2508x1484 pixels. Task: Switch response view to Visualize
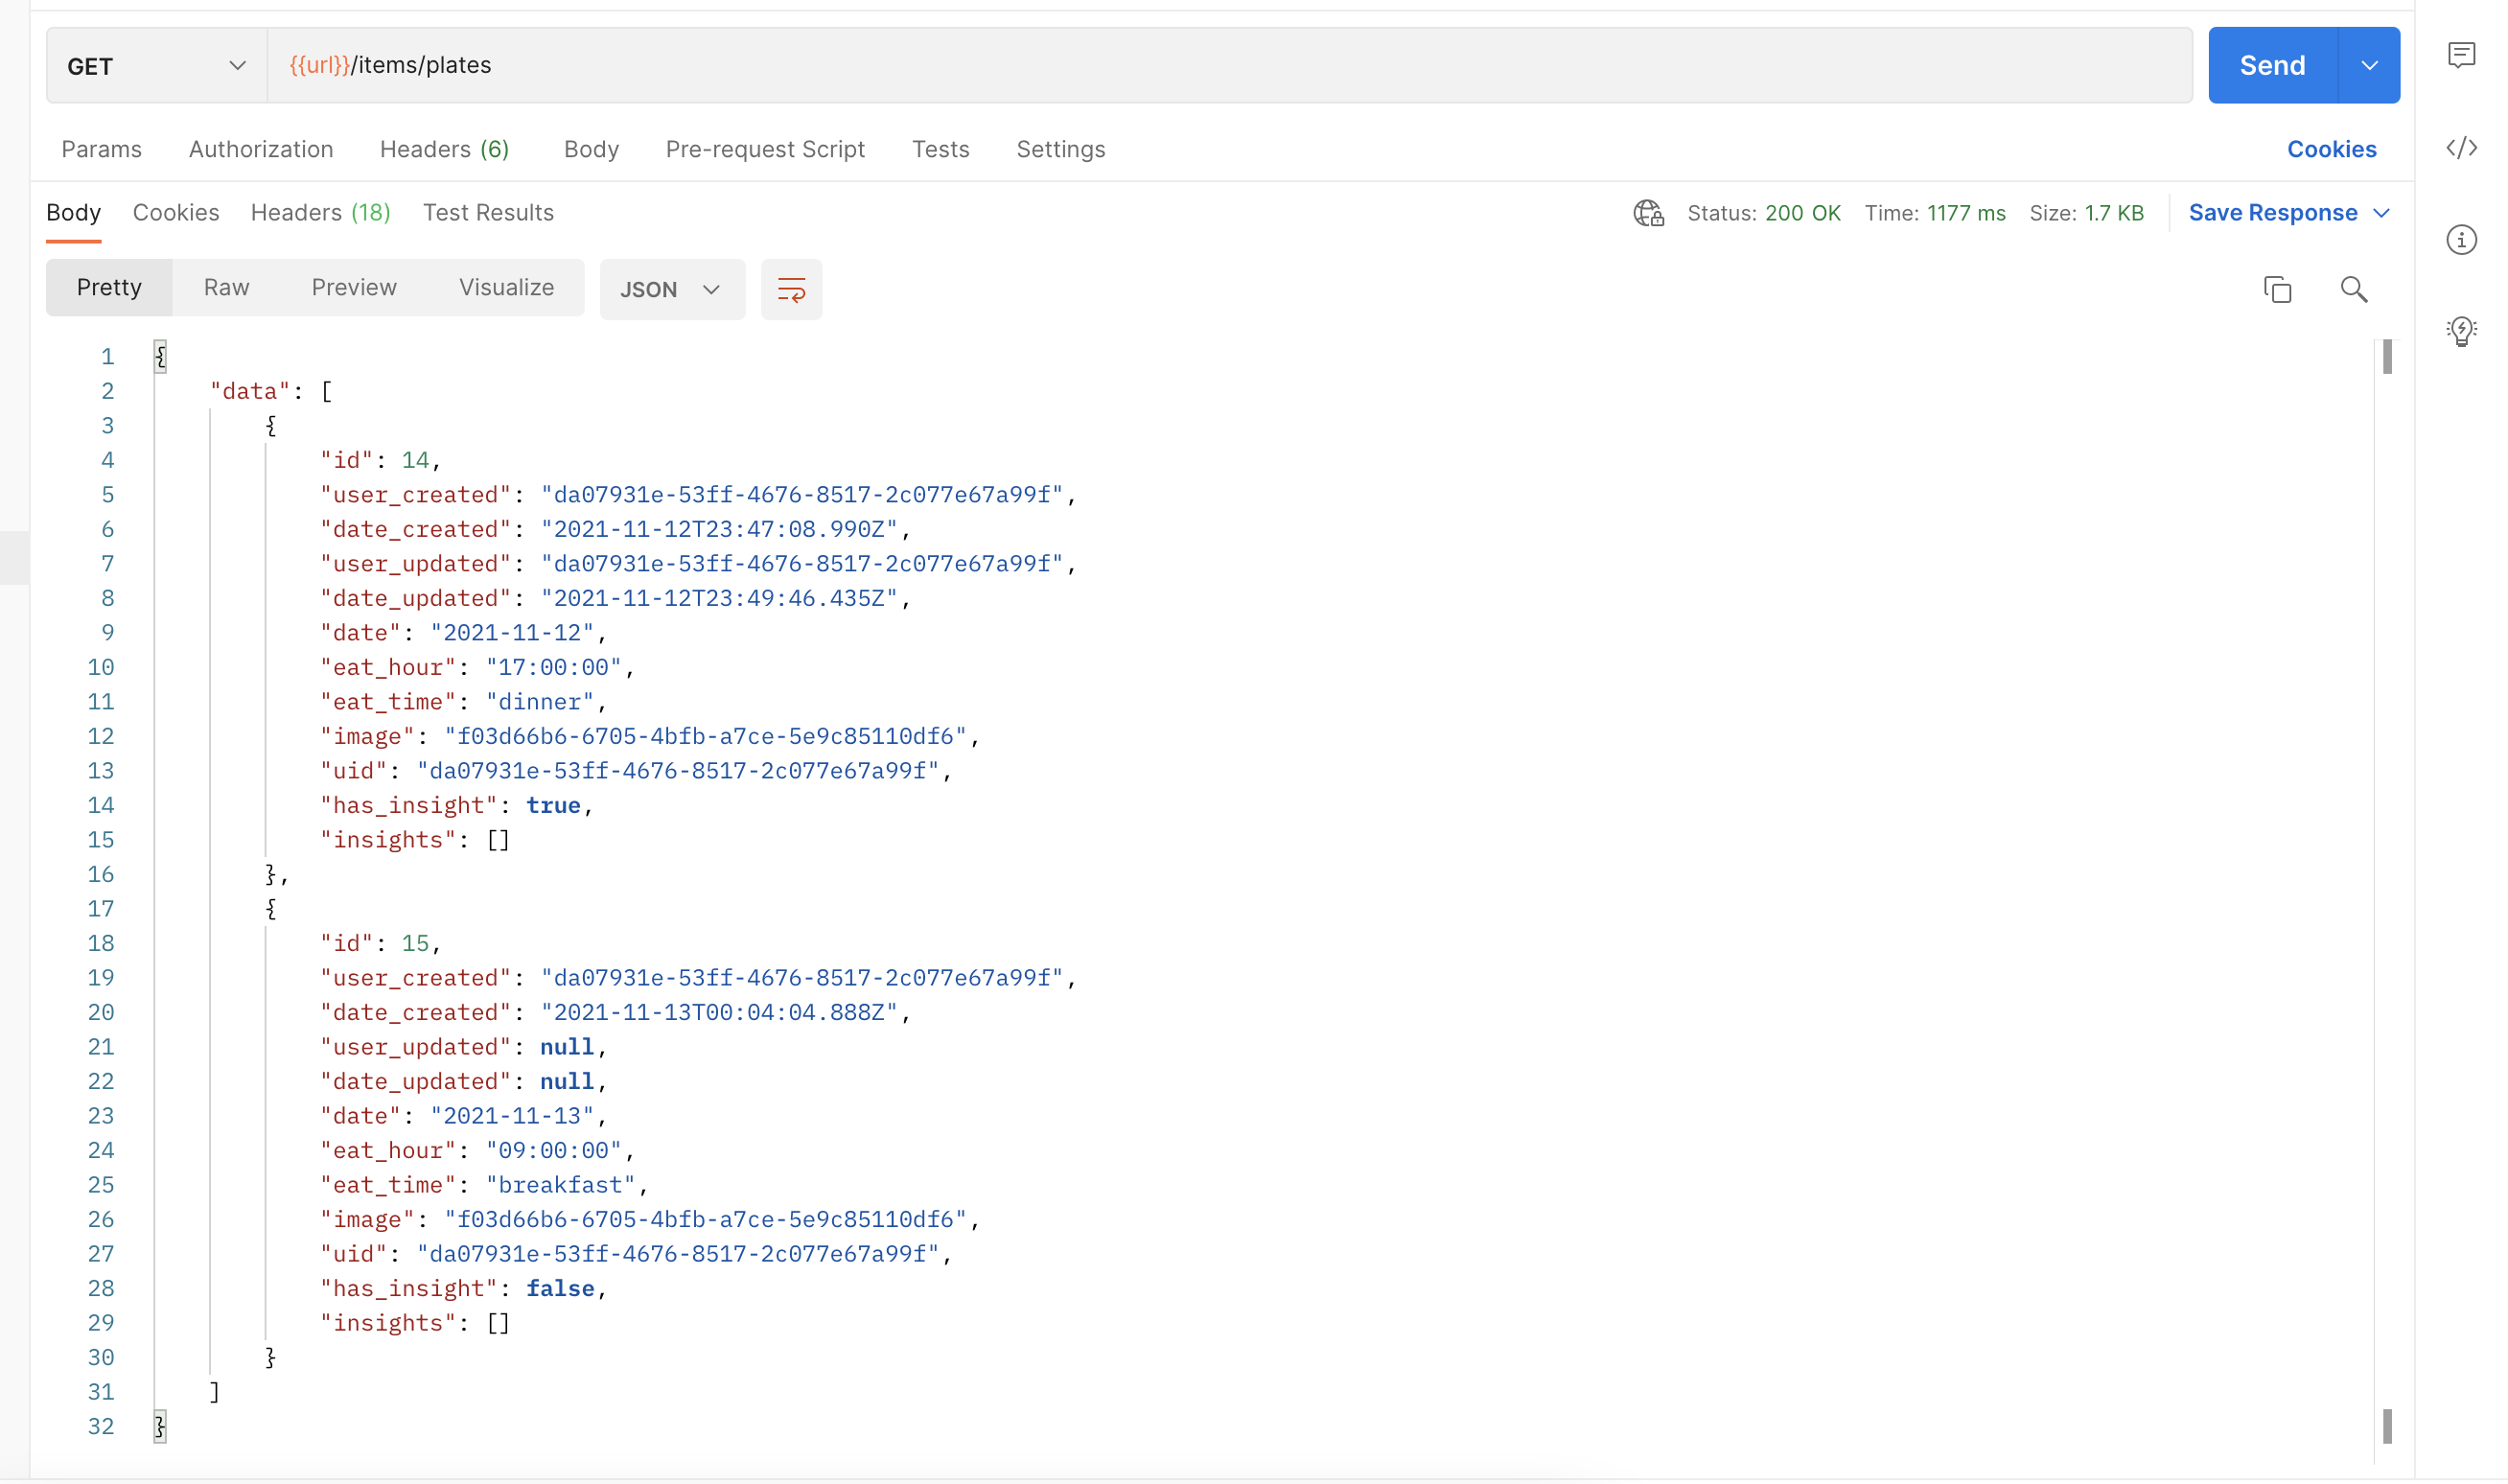(506, 288)
